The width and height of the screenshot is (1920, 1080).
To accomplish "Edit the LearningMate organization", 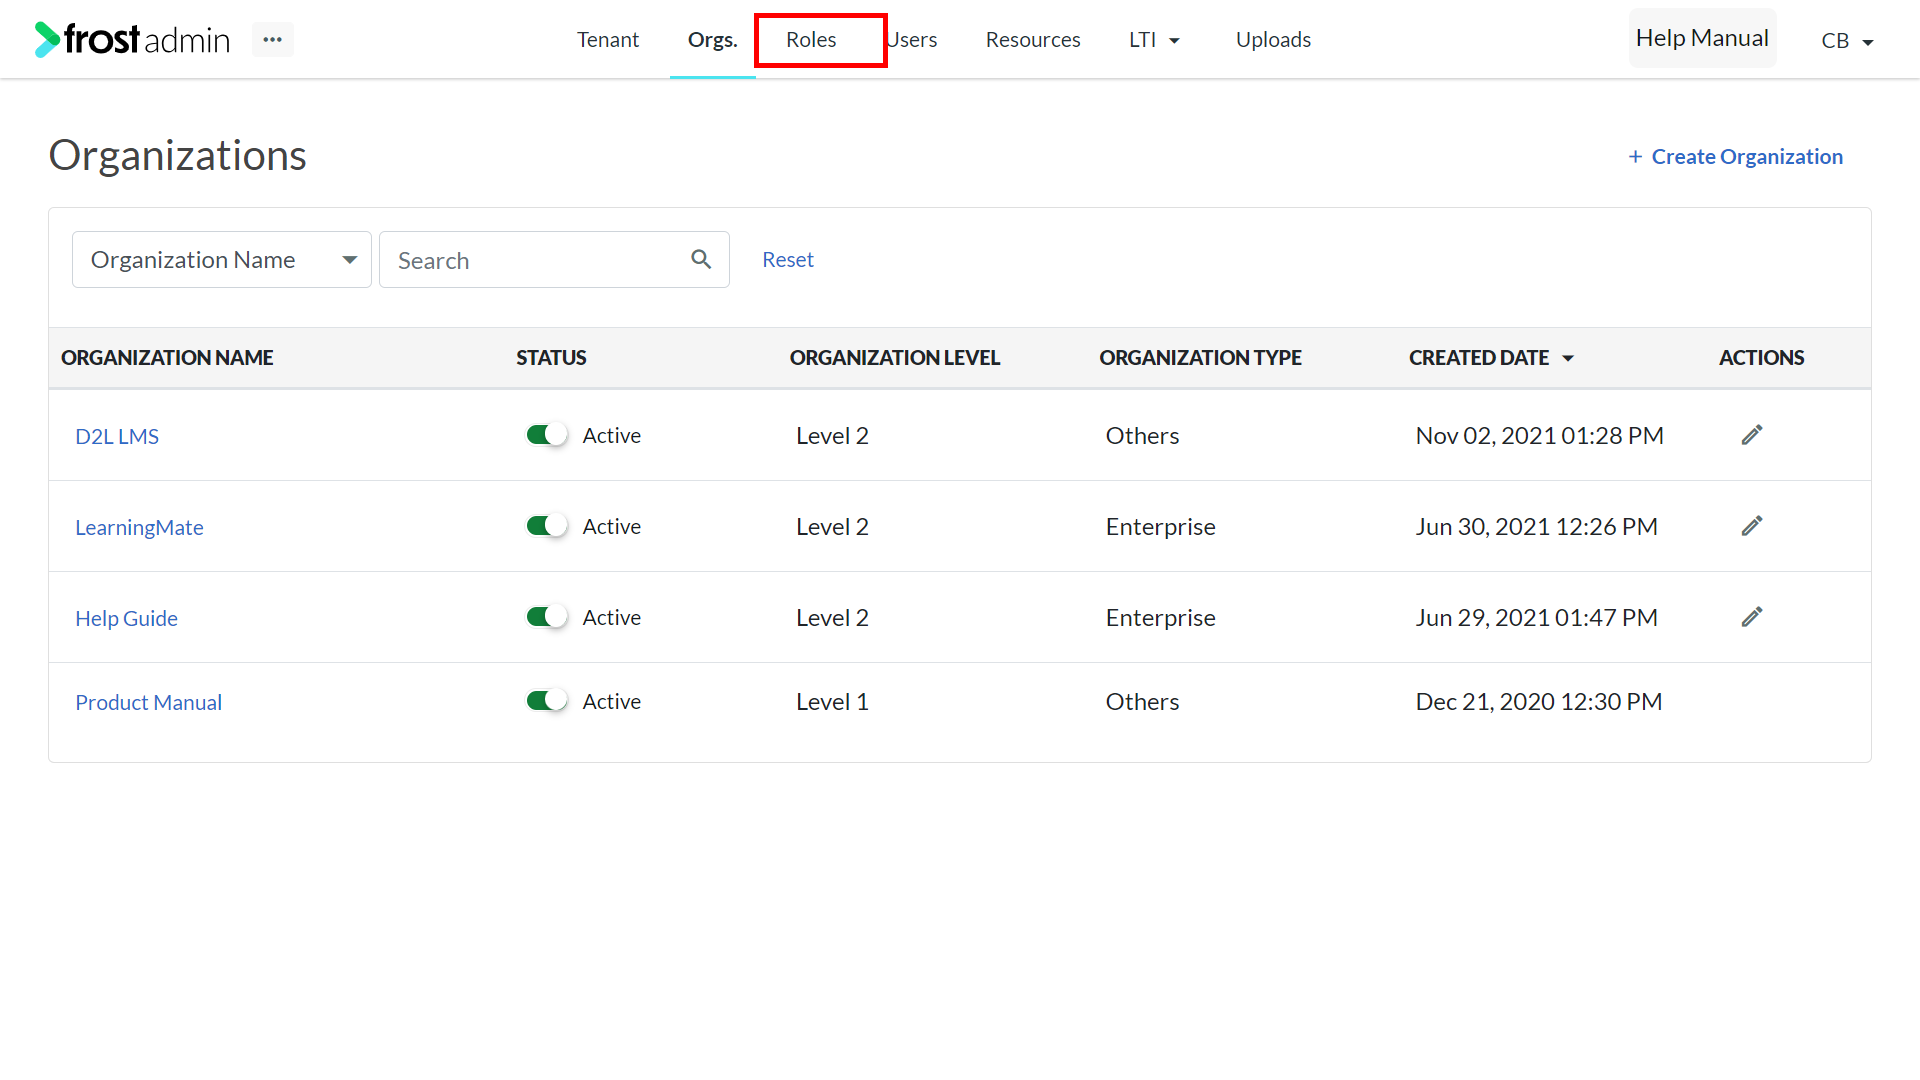I will point(1751,526).
